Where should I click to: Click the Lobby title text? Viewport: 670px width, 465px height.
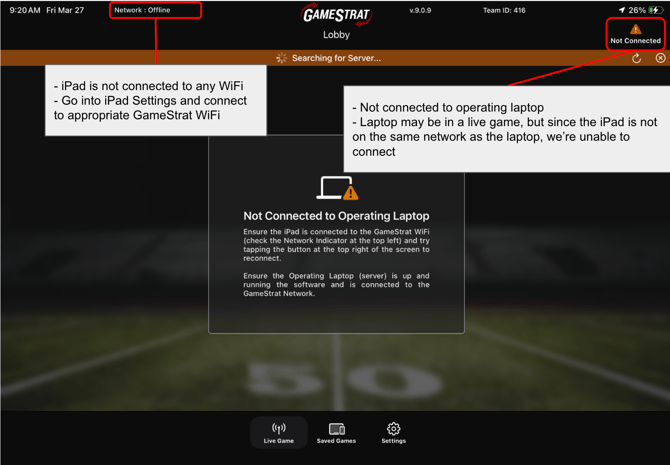(336, 35)
